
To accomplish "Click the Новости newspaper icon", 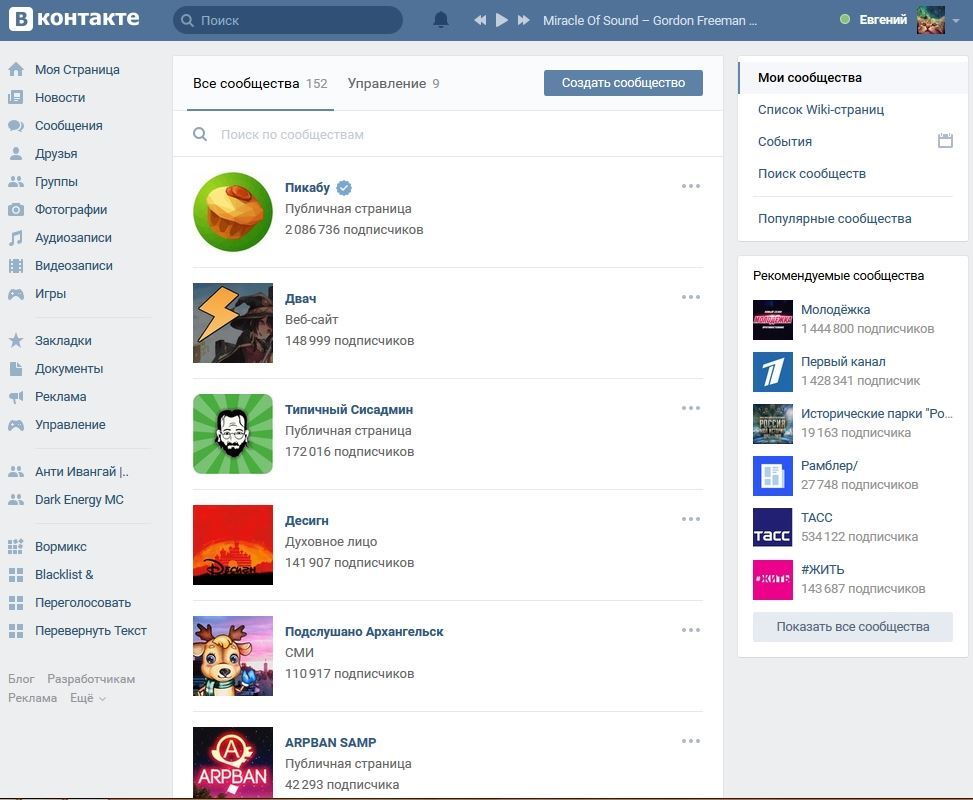I will (x=16, y=97).
